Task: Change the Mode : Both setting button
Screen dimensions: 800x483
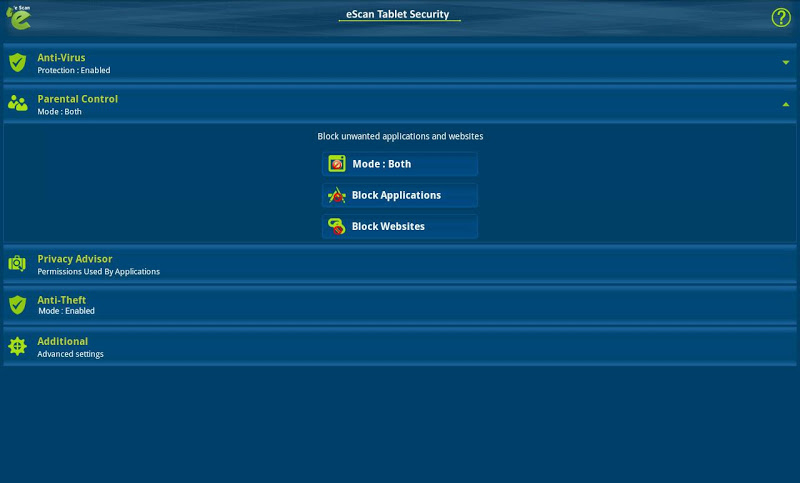Action: pyautogui.click(x=400, y=164)
